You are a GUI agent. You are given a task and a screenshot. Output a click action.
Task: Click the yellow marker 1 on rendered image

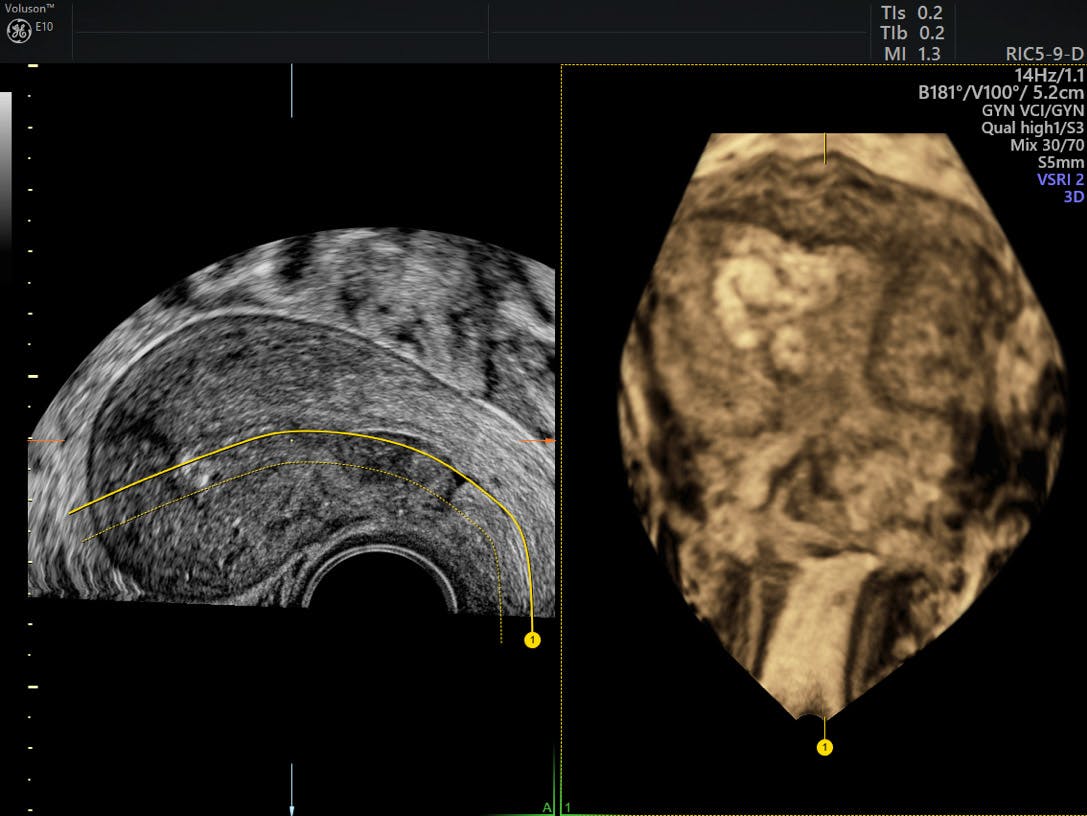pyautogui.click(x=823, y=745)
